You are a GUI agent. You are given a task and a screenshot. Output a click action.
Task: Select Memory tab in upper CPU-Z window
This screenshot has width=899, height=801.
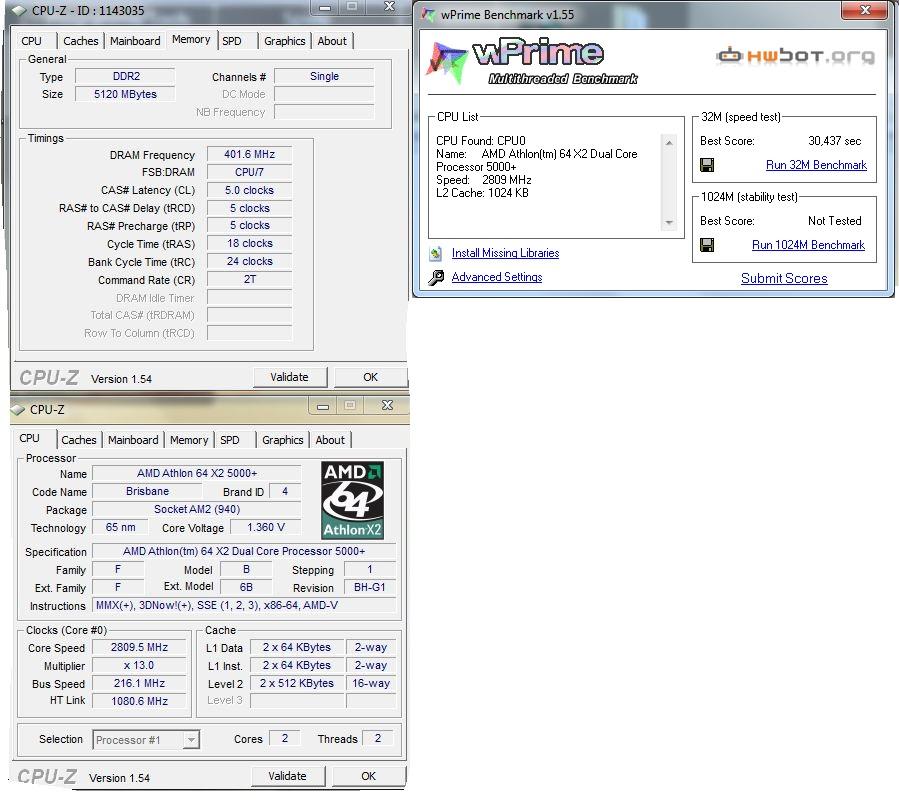(191, 40)
